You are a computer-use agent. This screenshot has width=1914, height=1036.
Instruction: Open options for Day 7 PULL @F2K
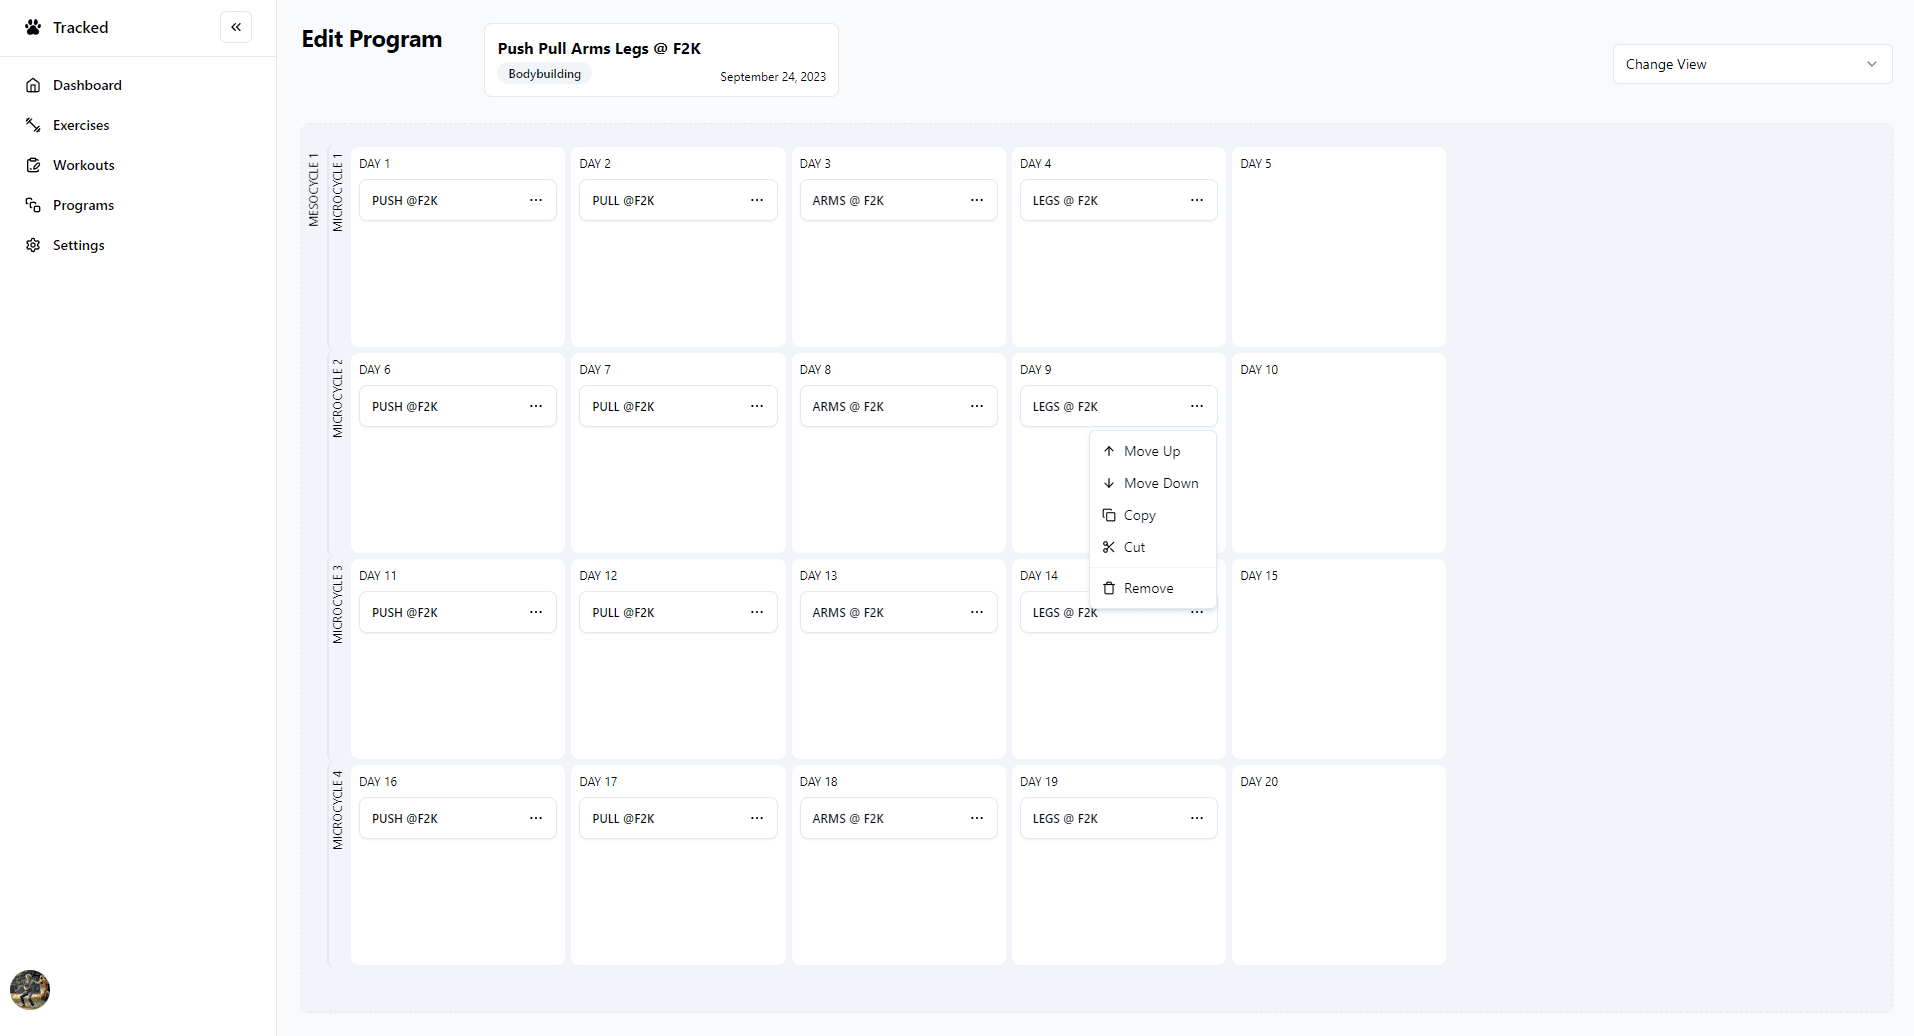[757, 406]
